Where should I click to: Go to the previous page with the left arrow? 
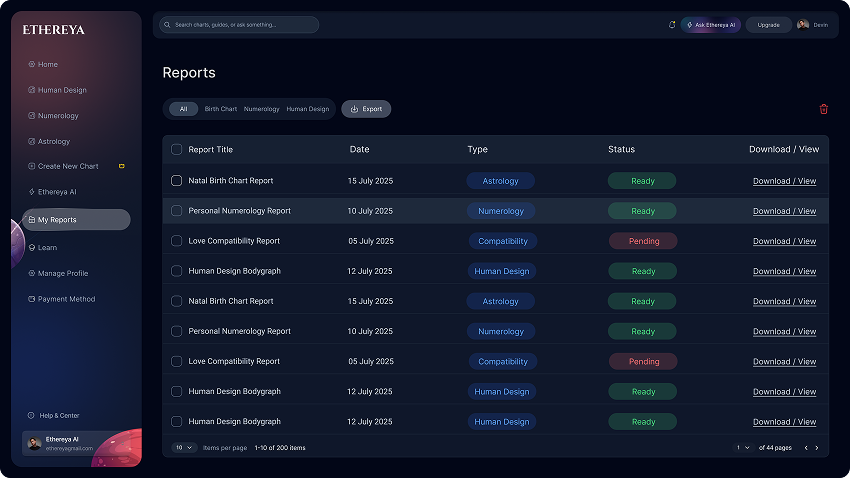tap(806, 448)
